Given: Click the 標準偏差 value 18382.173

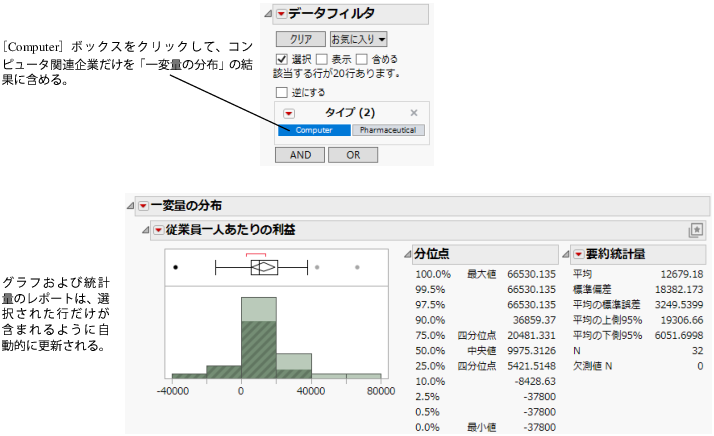Looking at the screenshot, I should [x=679, y=290].
